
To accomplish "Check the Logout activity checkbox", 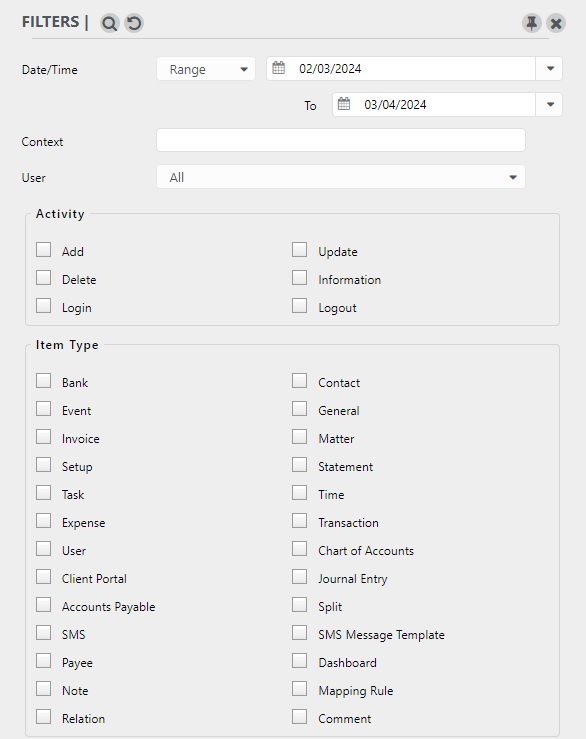I will (299, 306).
